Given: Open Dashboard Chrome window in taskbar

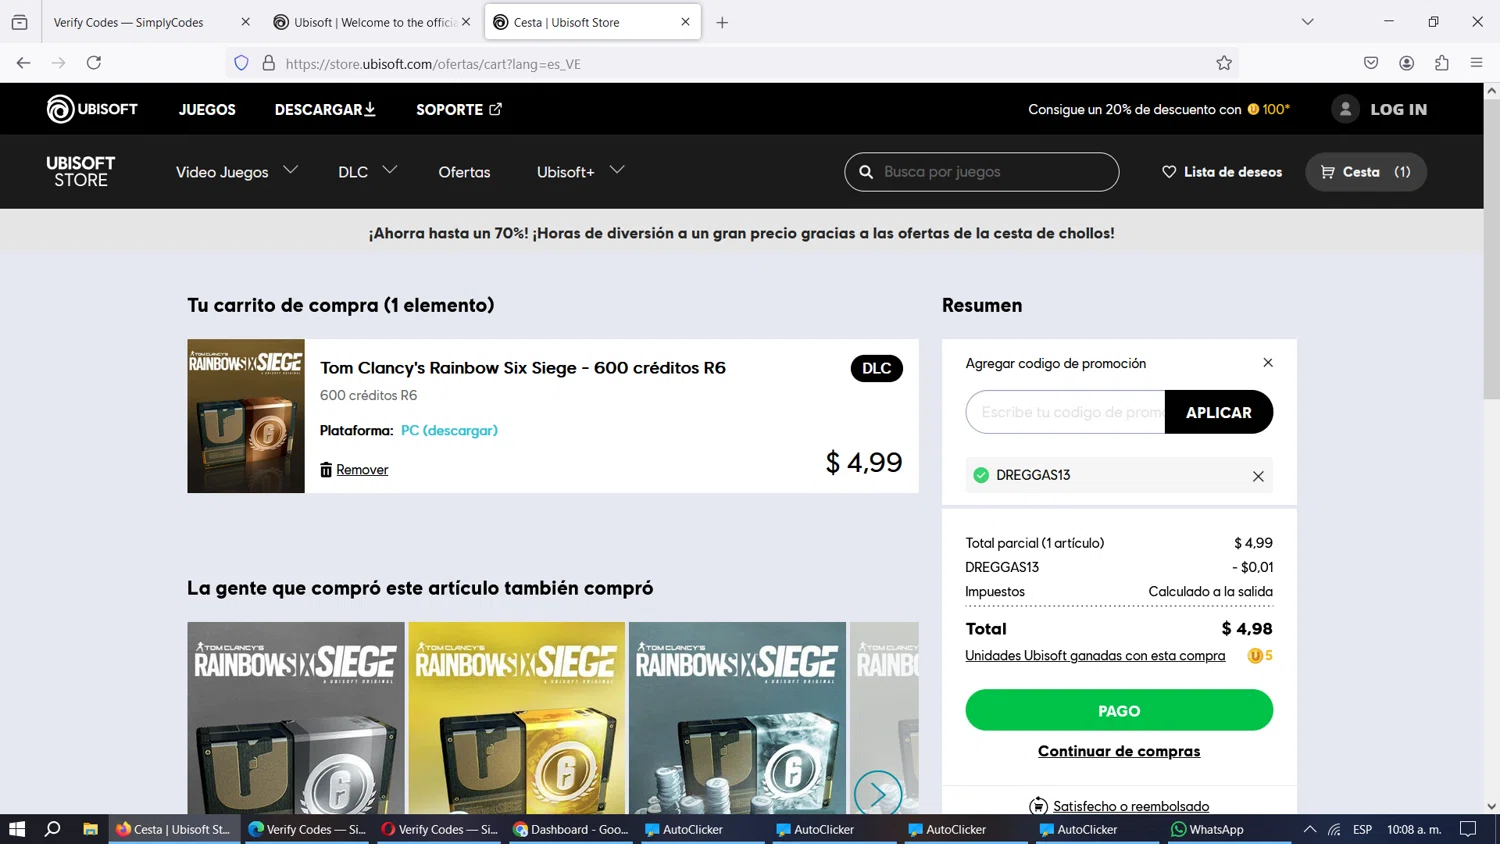Looking at the screenshot, I should click(x=571, y=829).
